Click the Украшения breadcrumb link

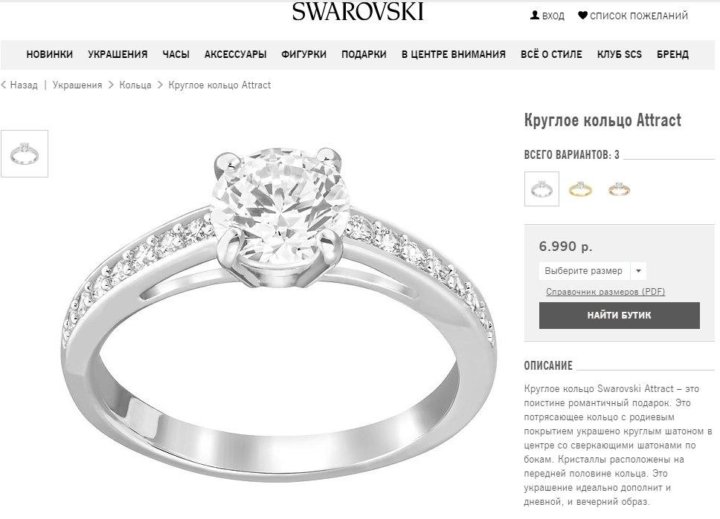pos(77,85)
